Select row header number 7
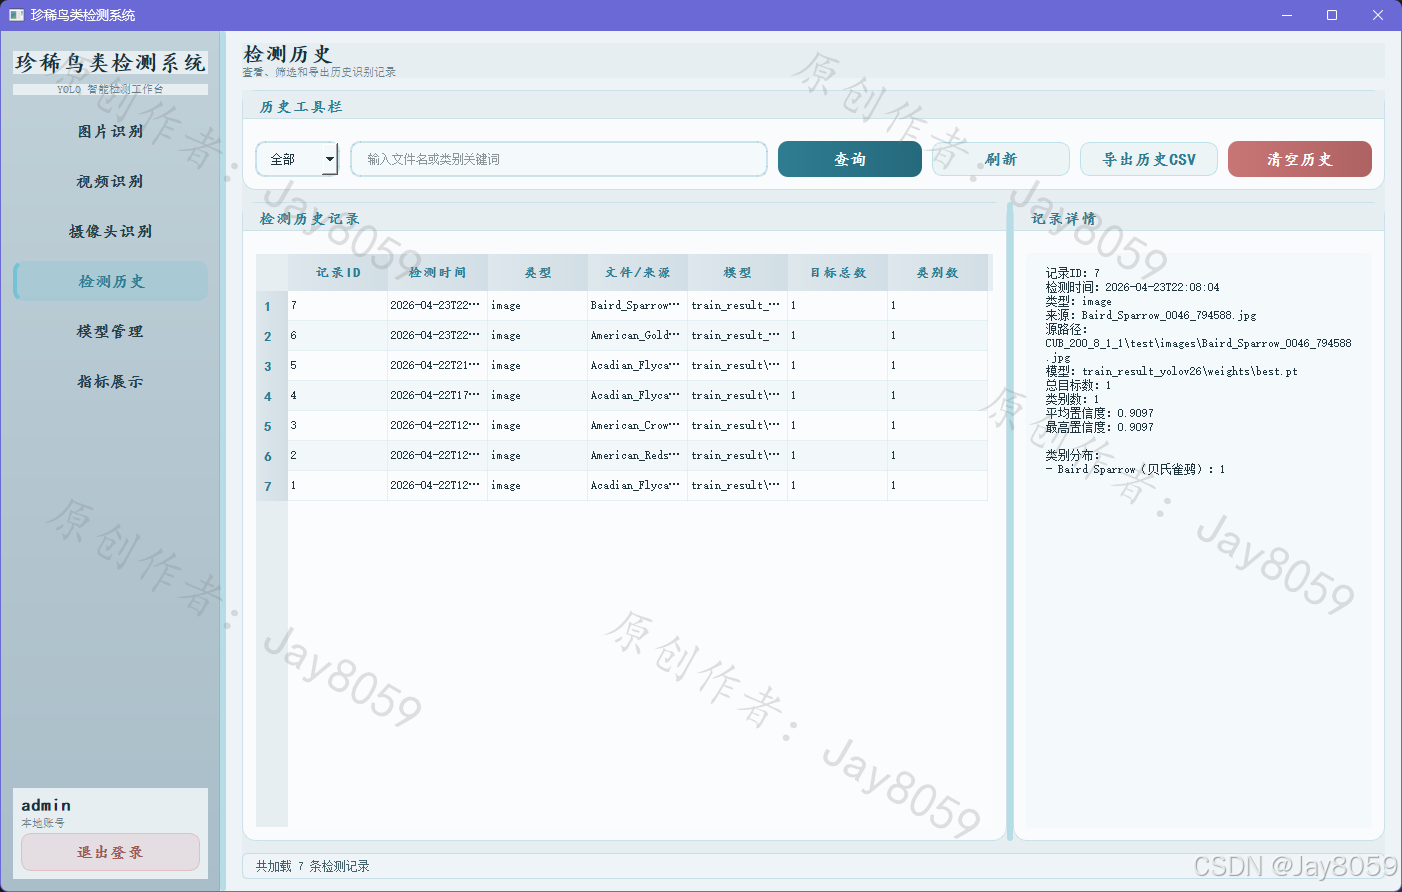Screen dimensions: 1402x892 coord(272,486)
